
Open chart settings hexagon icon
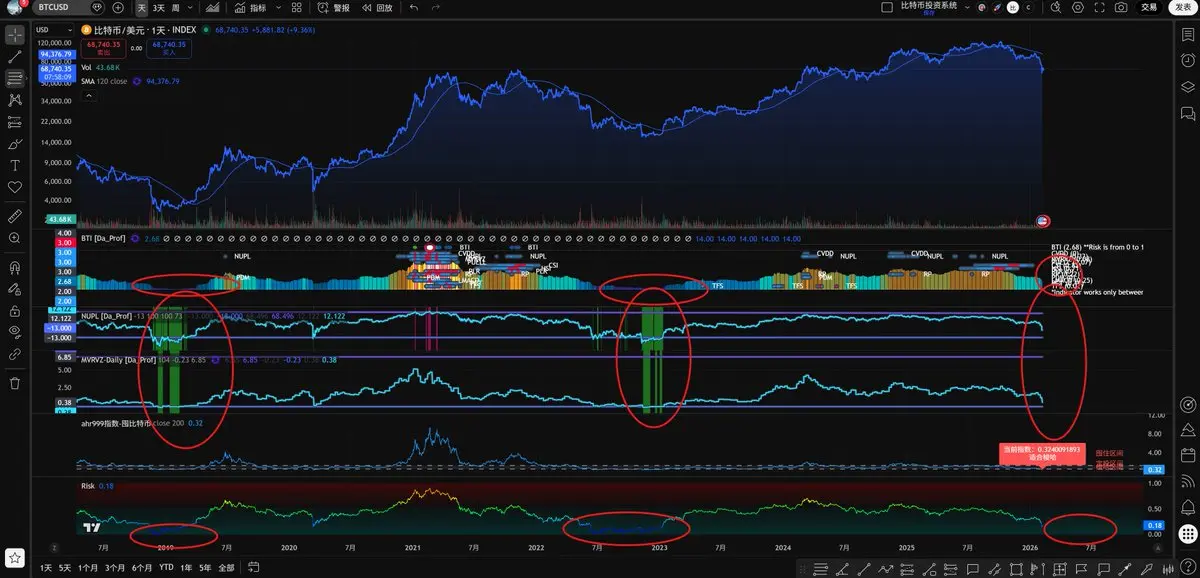point(1078,7)
